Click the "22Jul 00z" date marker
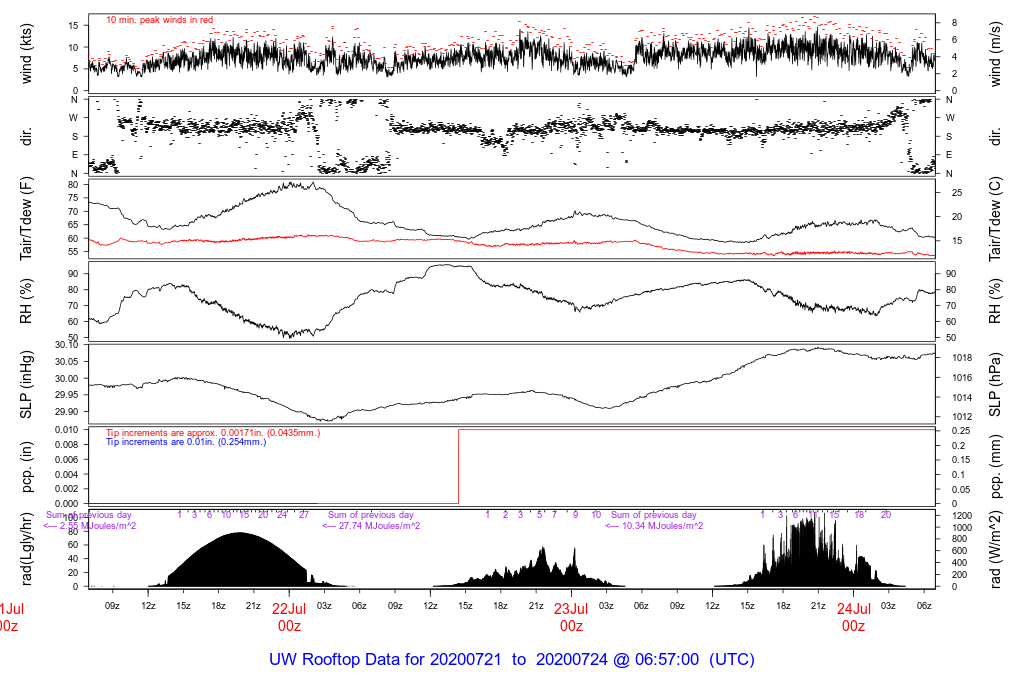The image size is (1024, 700). (289, 617)
